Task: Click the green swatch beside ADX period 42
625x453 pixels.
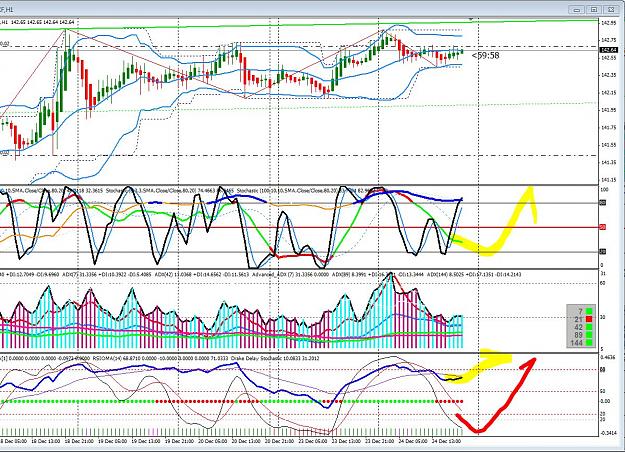Action: coord(589,327)
